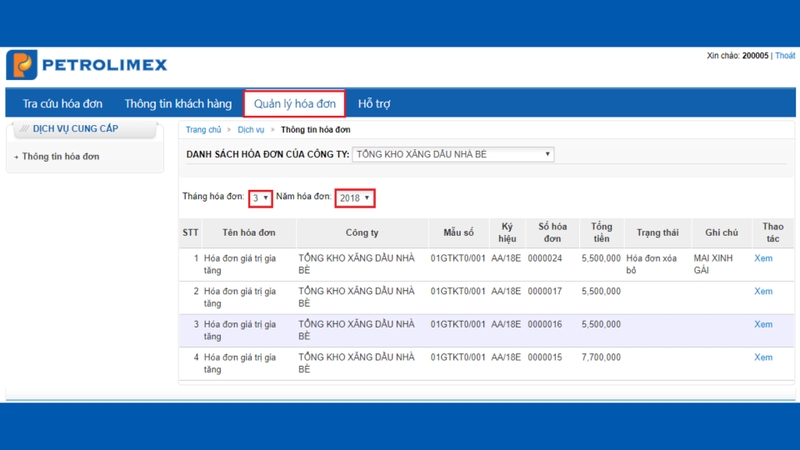The width and height of the screenshot is (800, 450).
Task: Open the Thông tin khách hàng tab
Action: [x=178, y=104]
